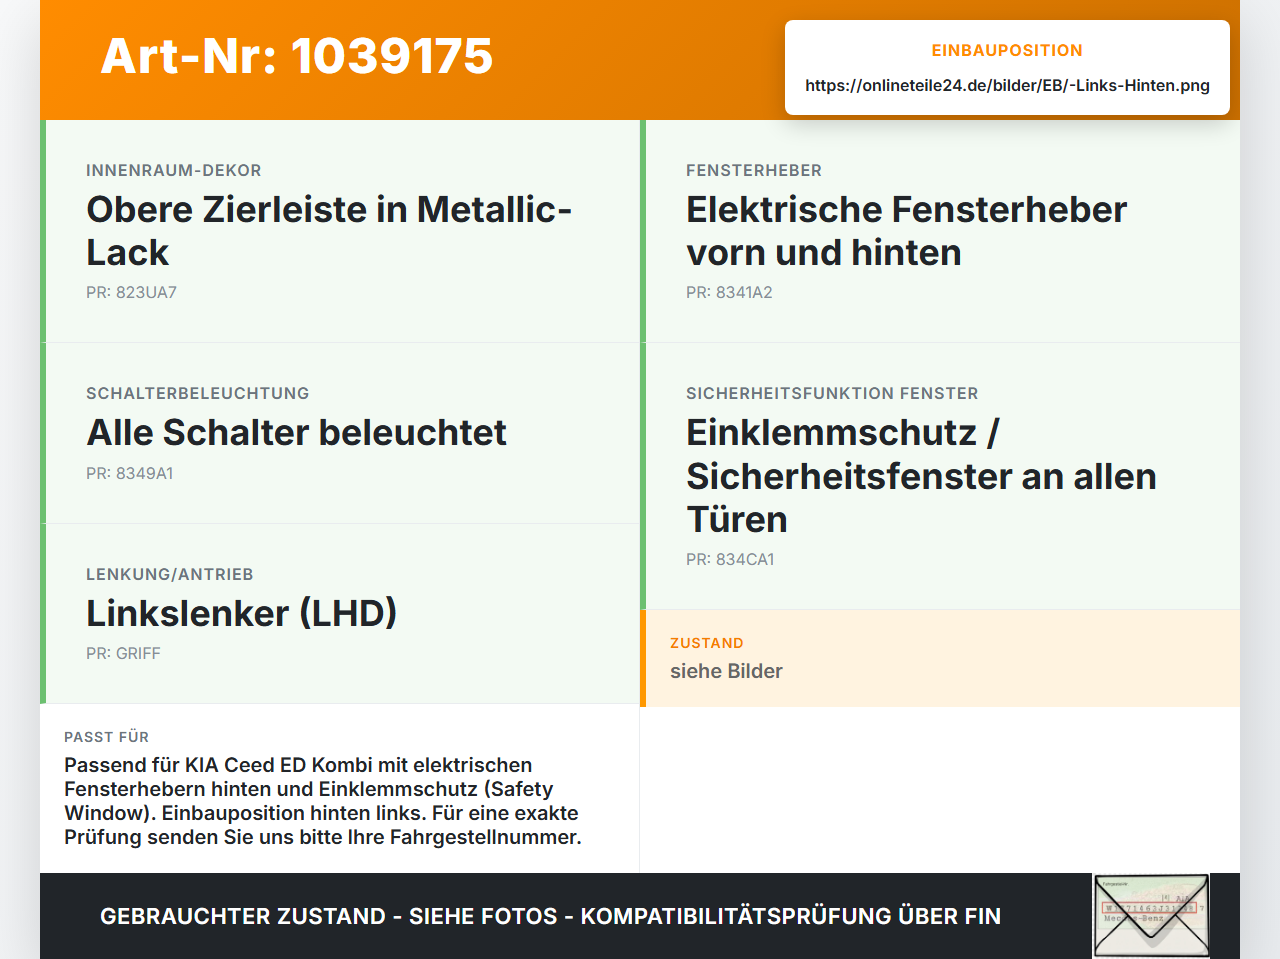This screenshot has height=959, width=1280.
Task: Select the PR: 8341A2 code
Action: 729,292
